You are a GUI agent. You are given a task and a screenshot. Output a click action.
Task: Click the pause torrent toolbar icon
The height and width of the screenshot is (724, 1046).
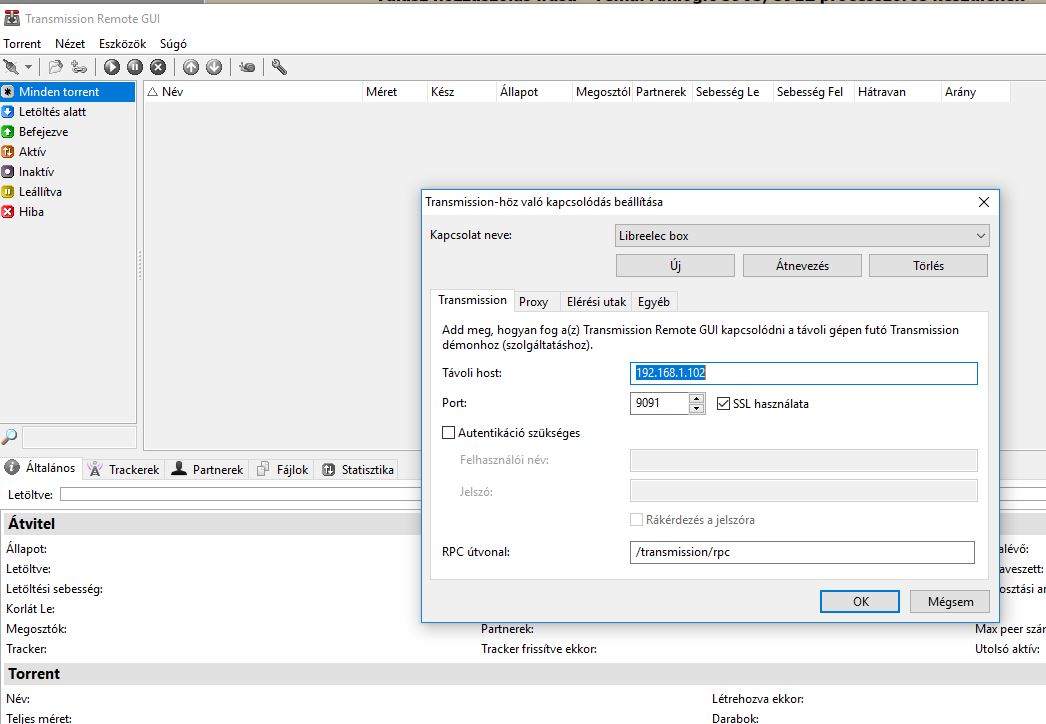point(135,67)
